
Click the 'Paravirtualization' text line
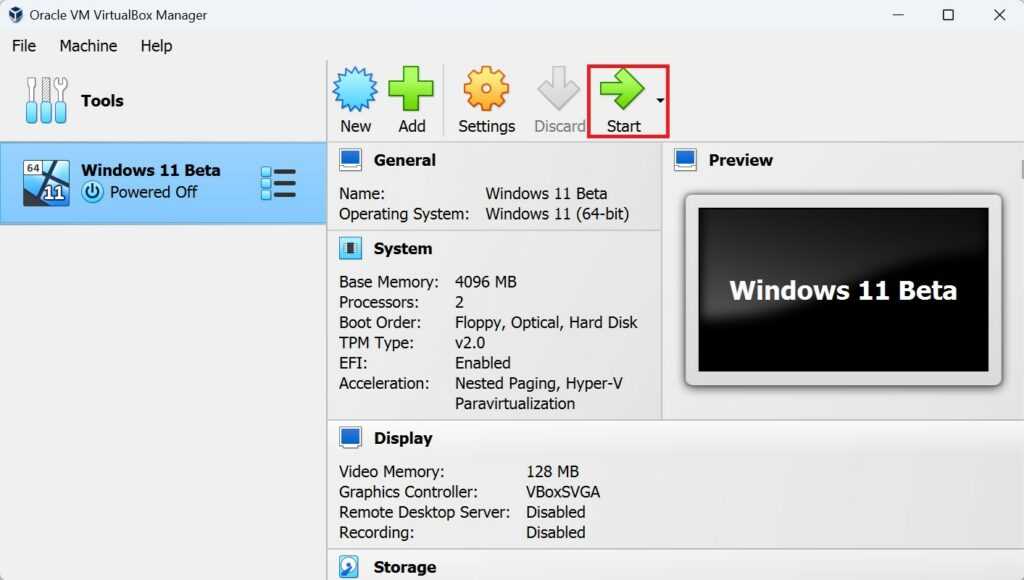point(515,404)
